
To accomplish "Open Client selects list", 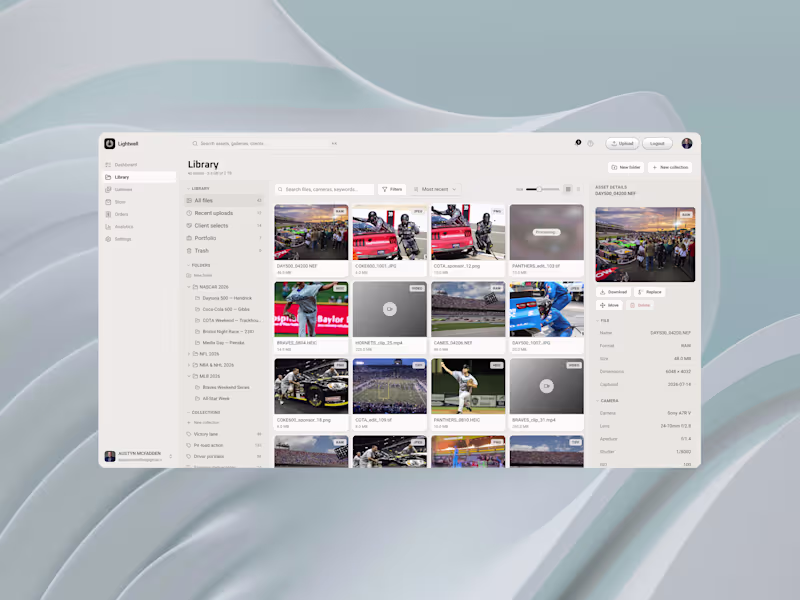I will pos(224,226).
